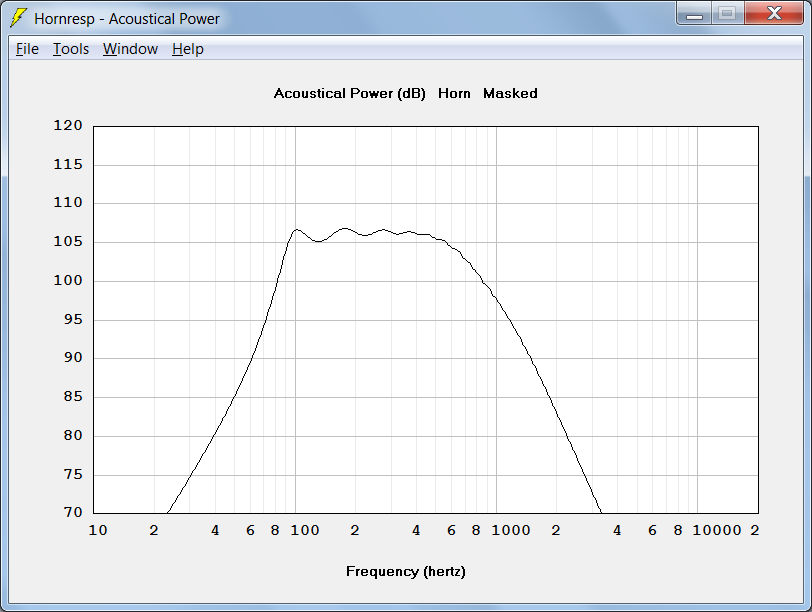This screenshot has width=812, height=612.
Task: Click the 120 dB y-axis label
Action: click(68, 125)
